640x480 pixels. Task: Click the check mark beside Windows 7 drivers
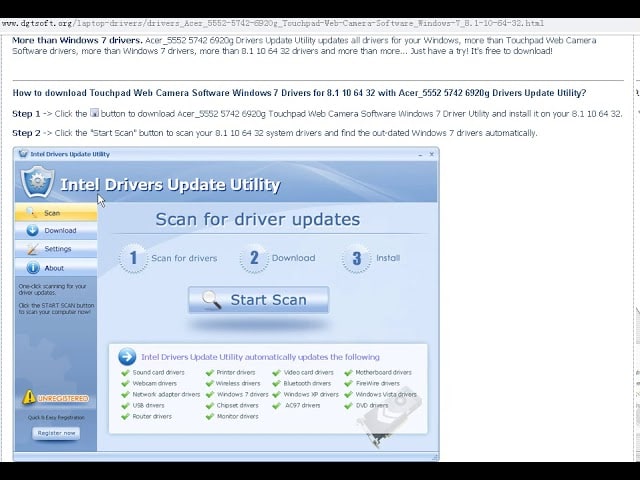(x=210, y=394)
